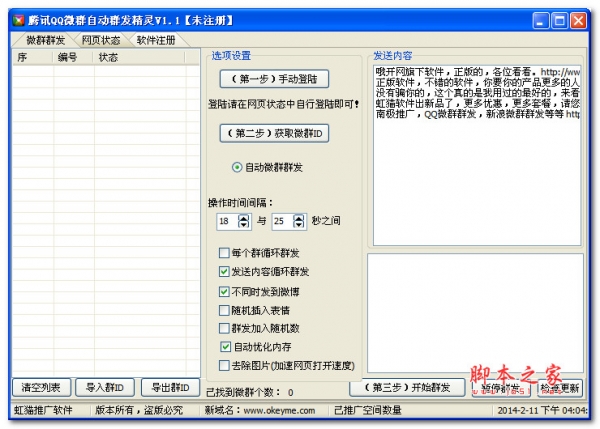Sort by 编号 column header
Screen dimensions: 600x429
click(73, 57)
